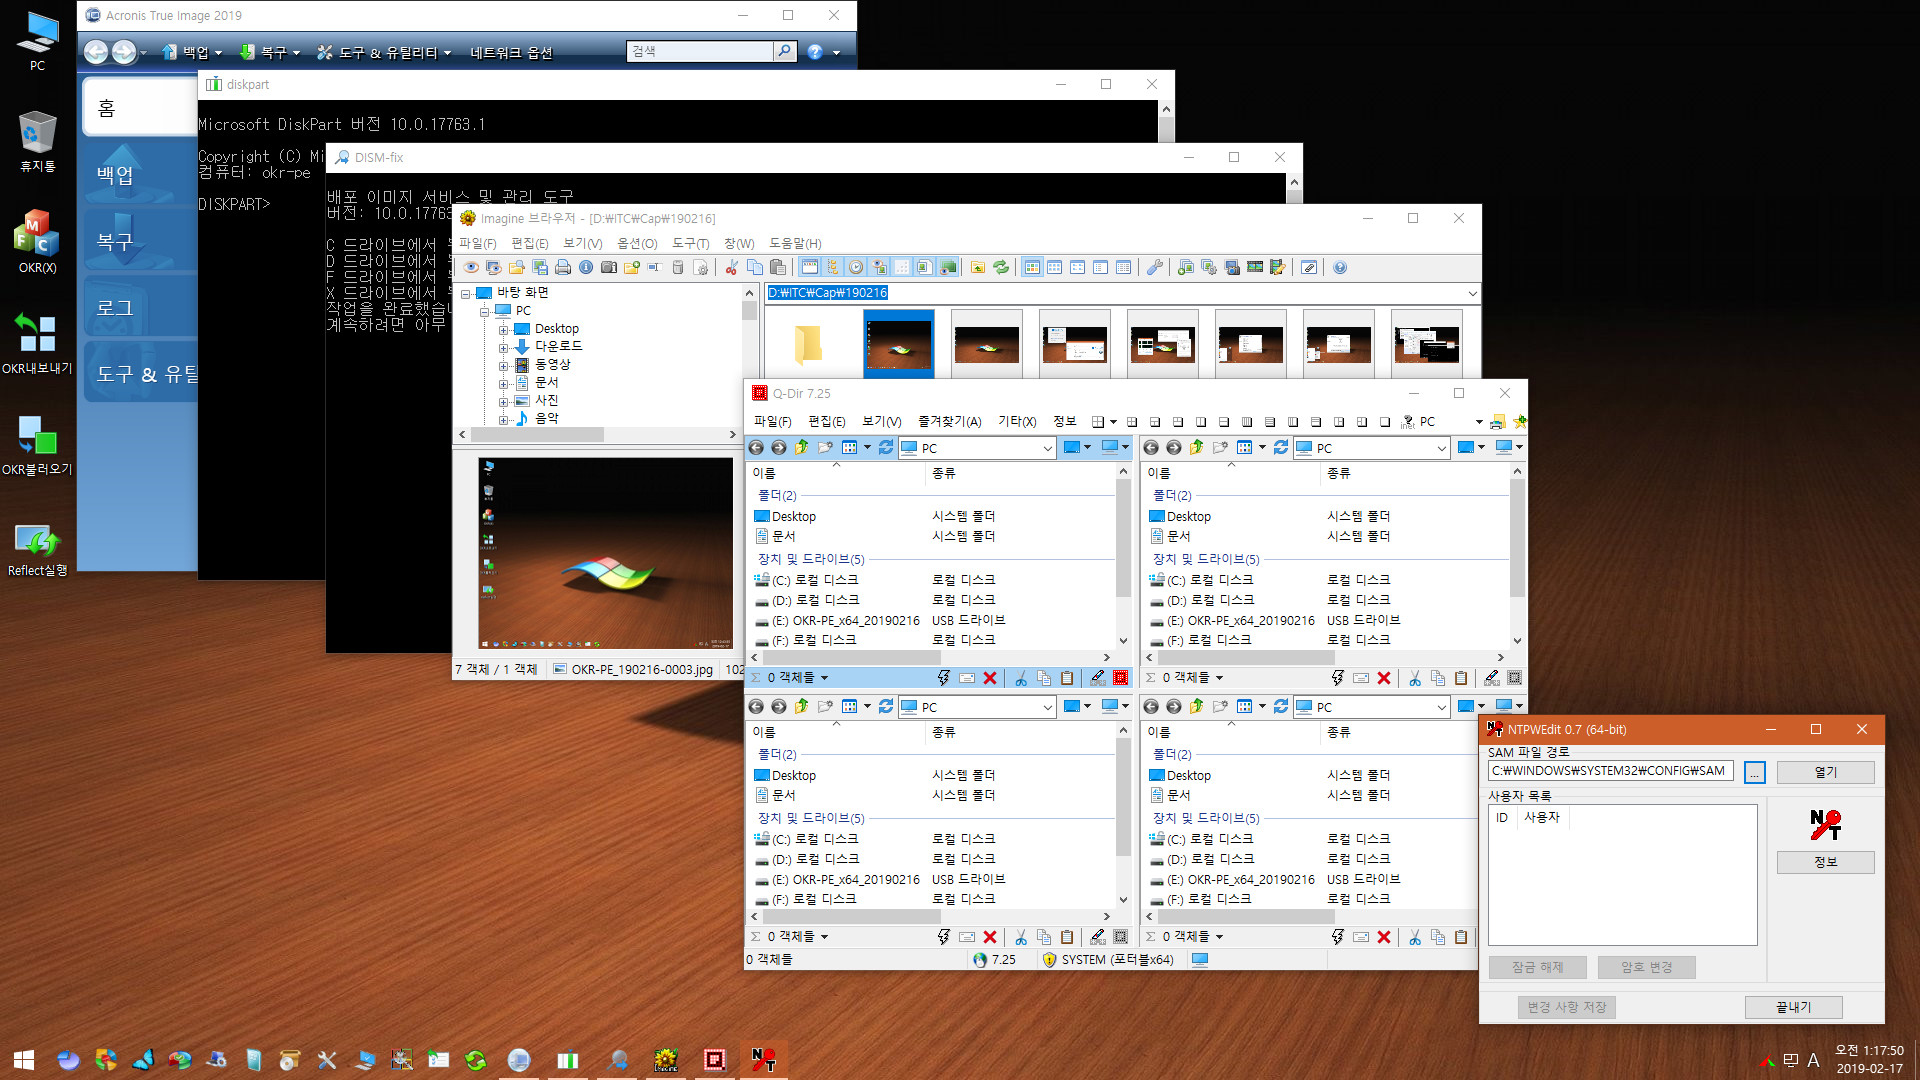Click the crossed tools icon on the taskbar
1920x1080 pixels.
[x=327, y=1060]
